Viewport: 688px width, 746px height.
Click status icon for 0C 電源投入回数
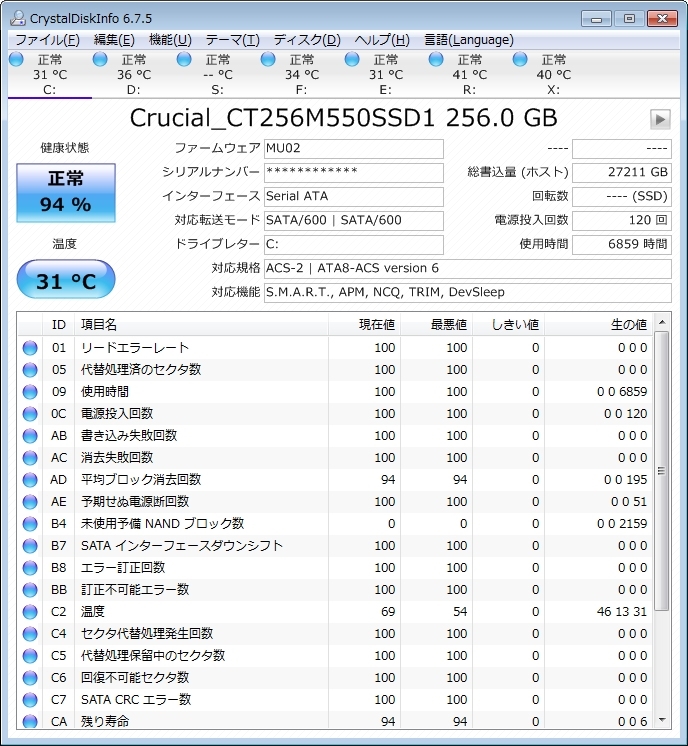pos(30,414)
